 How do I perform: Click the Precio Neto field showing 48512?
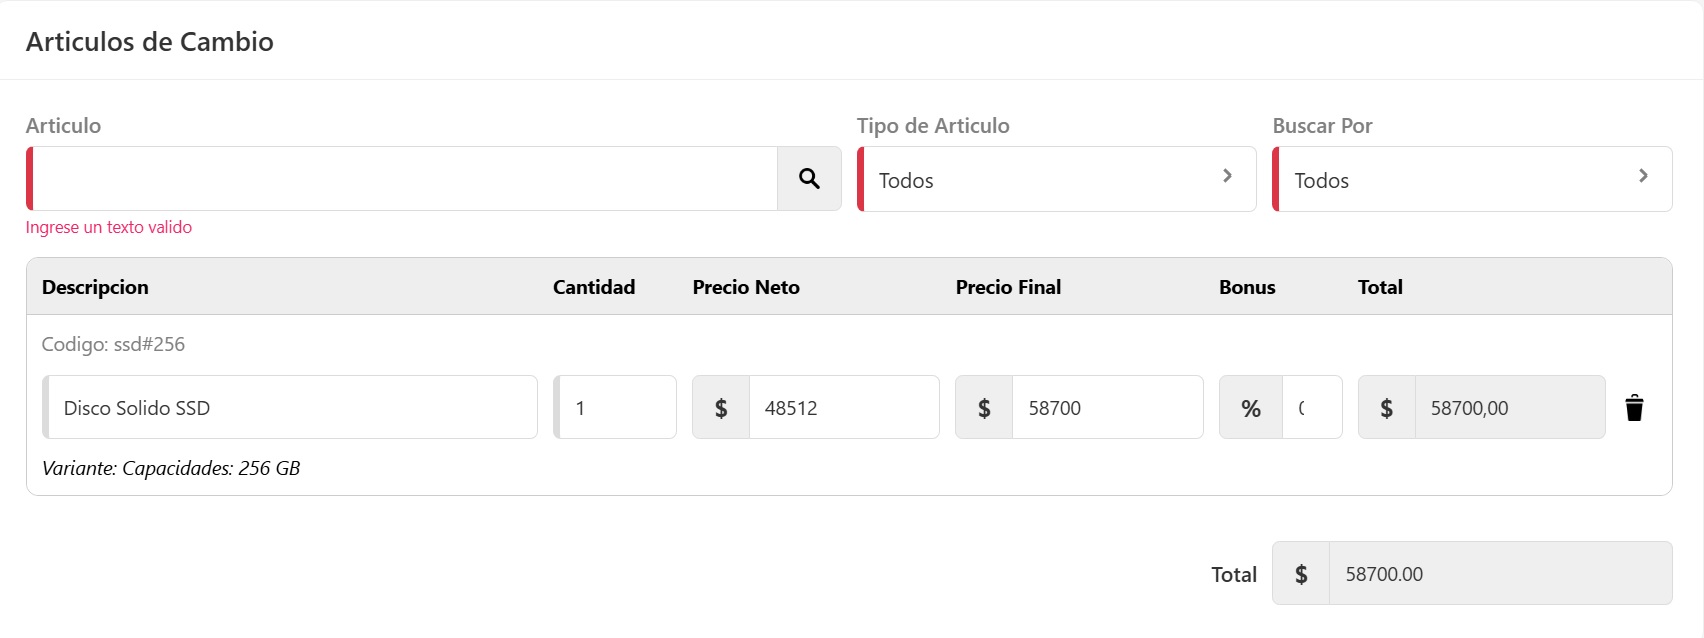(843, 408)
